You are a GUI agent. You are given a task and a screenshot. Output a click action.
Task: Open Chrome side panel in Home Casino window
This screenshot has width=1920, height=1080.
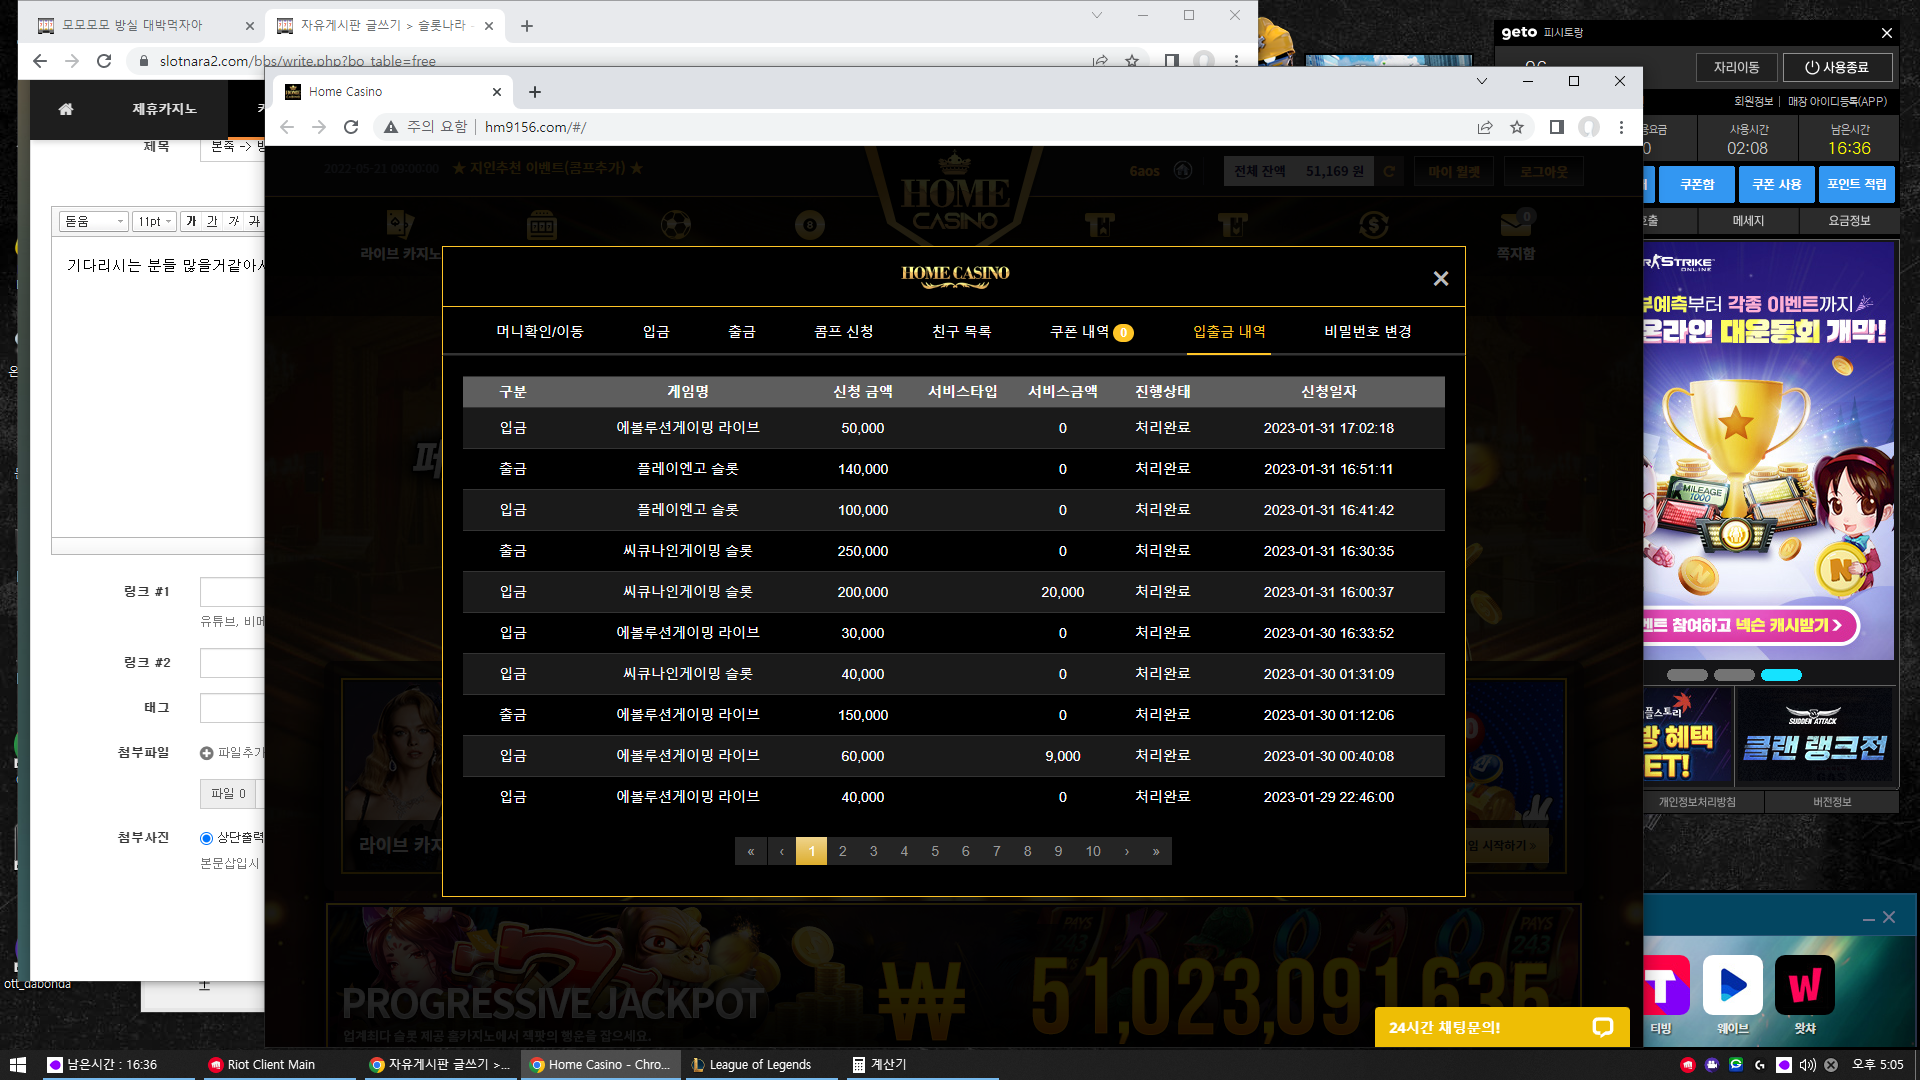(1556, 127)
